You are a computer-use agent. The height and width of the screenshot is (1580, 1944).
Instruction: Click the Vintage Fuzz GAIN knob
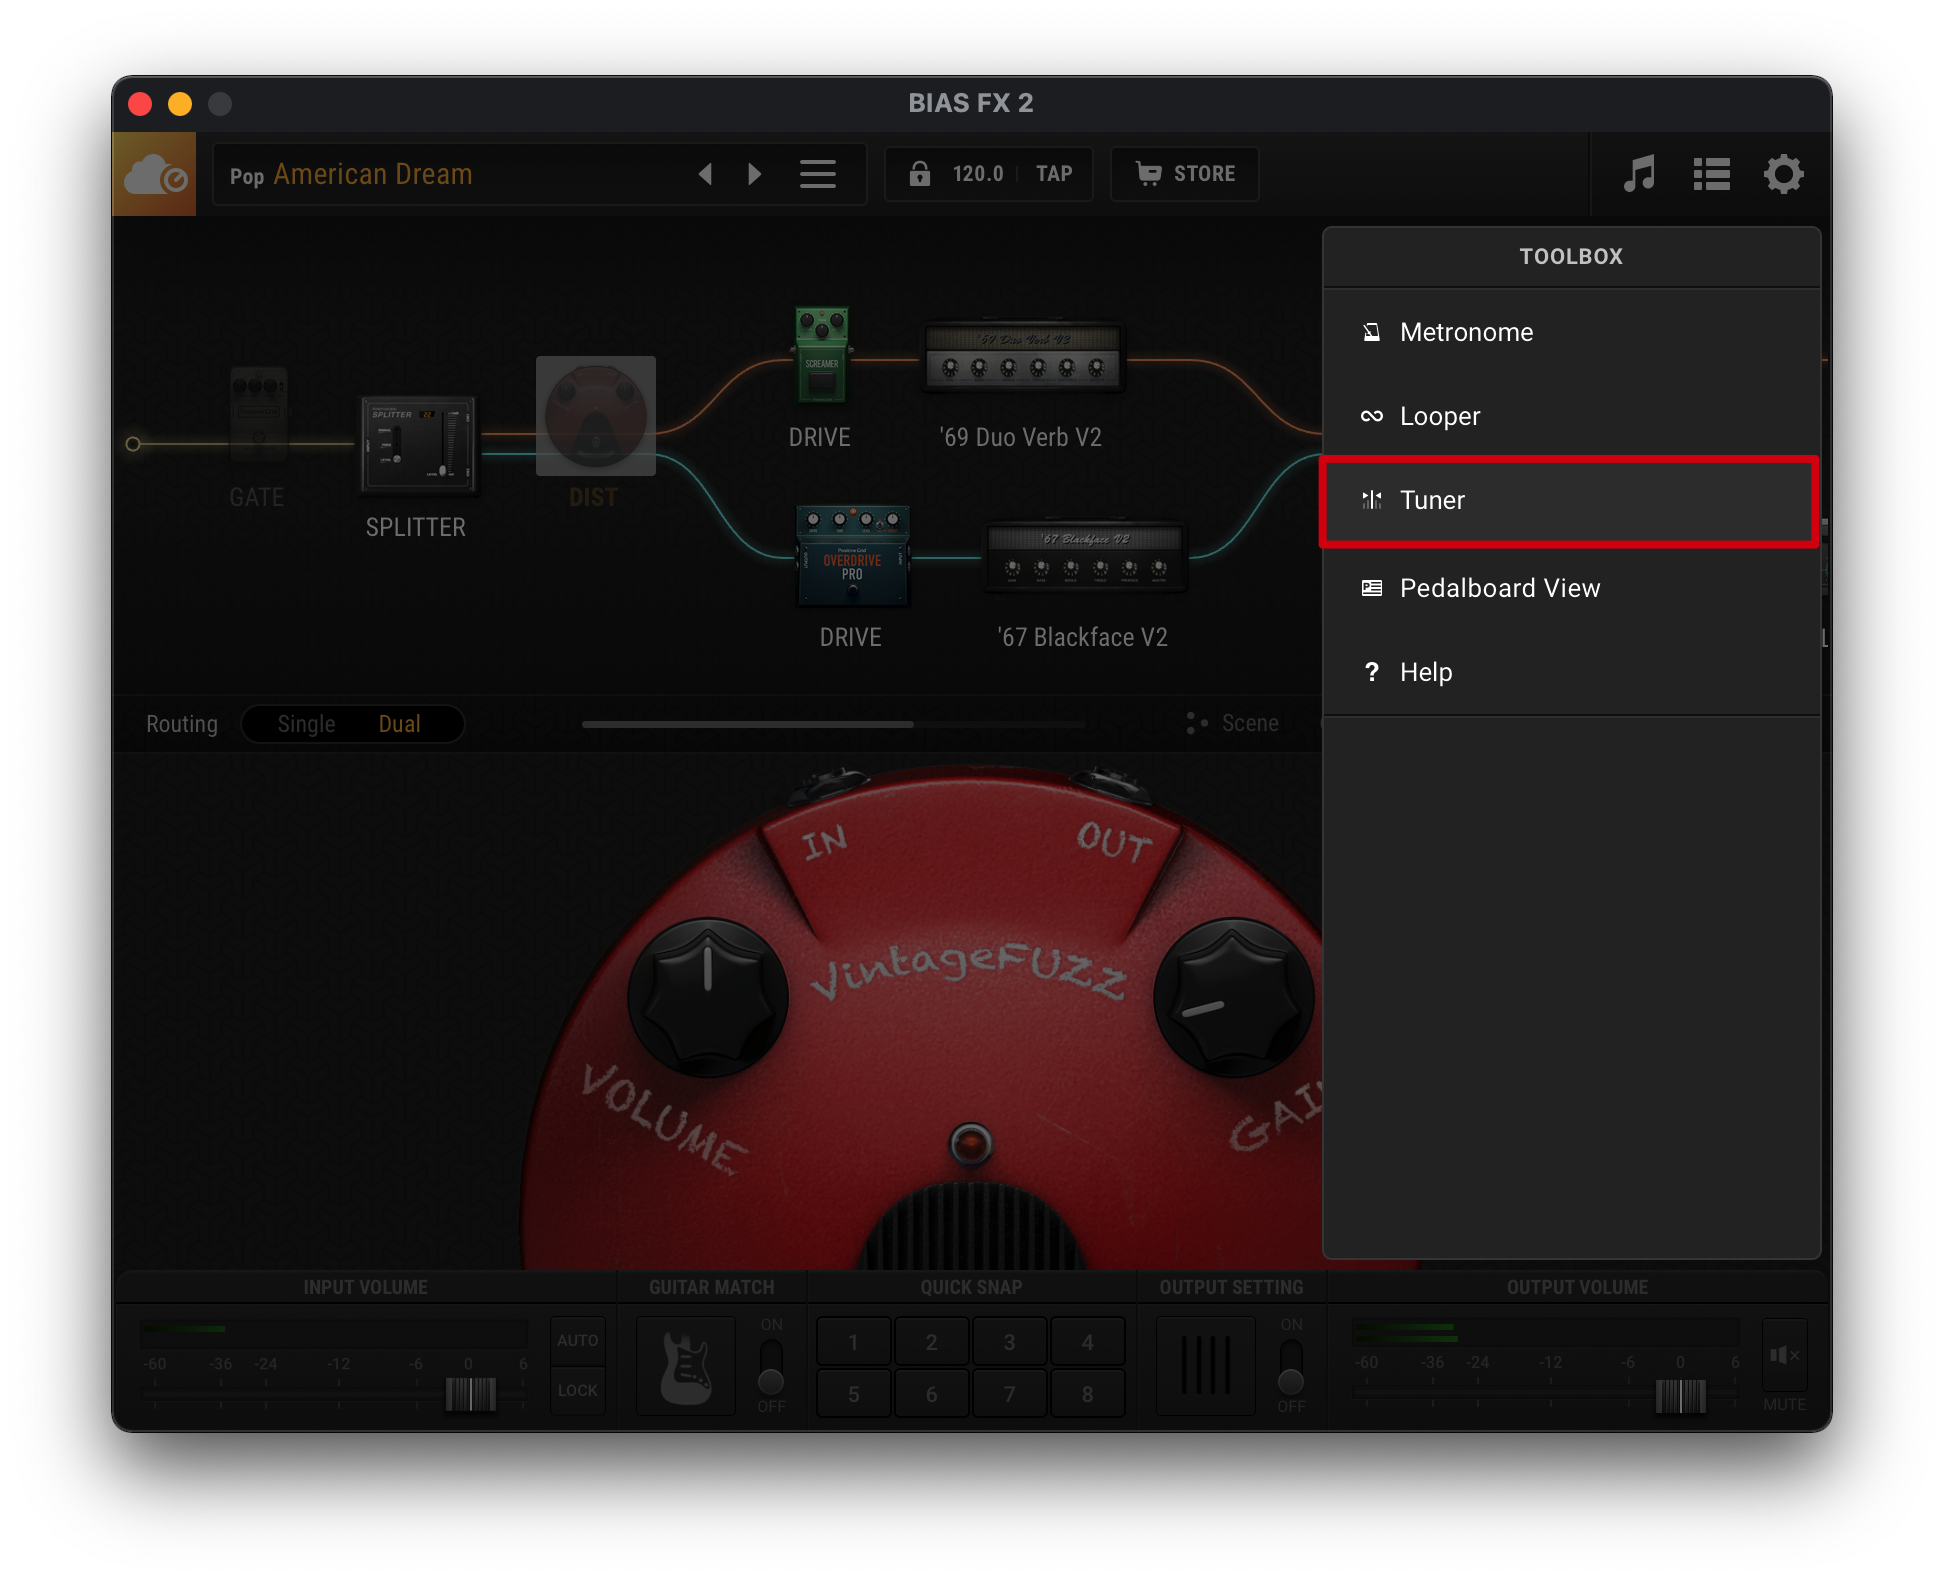click(1234, 998)
